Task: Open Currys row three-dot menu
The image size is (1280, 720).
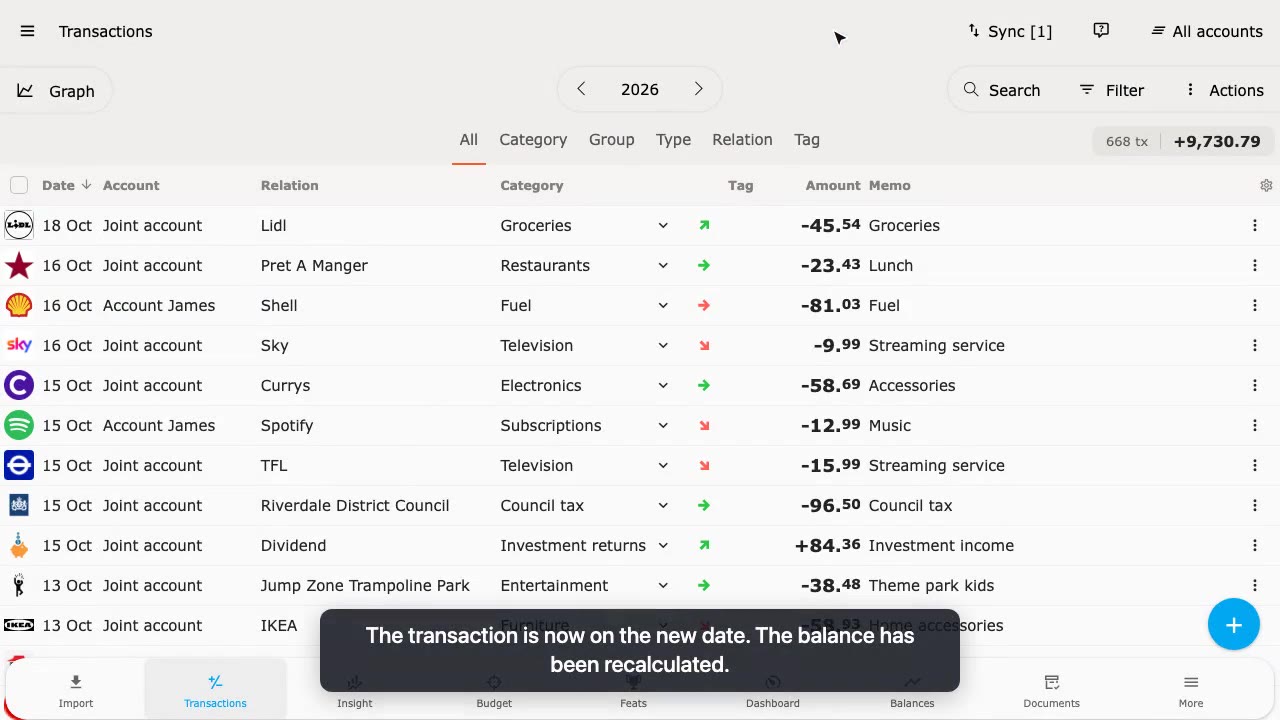Action: 1255,385
